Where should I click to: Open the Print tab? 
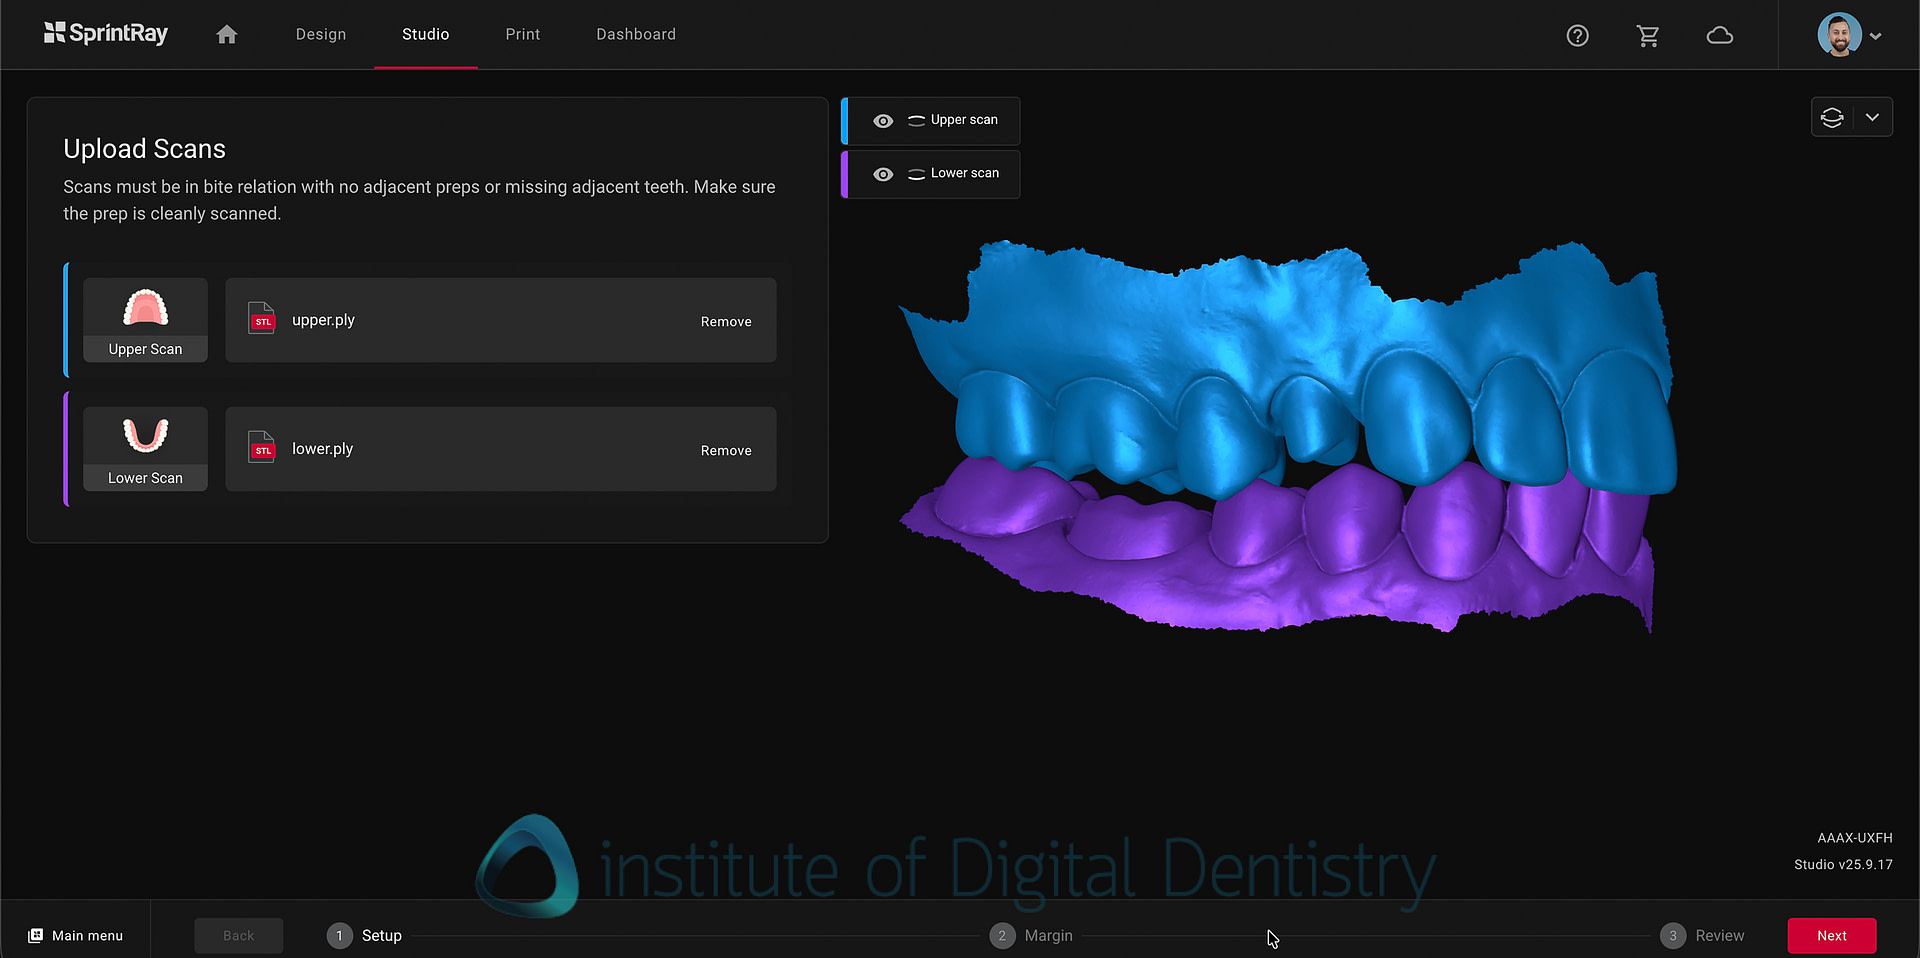tap(522, 35)
